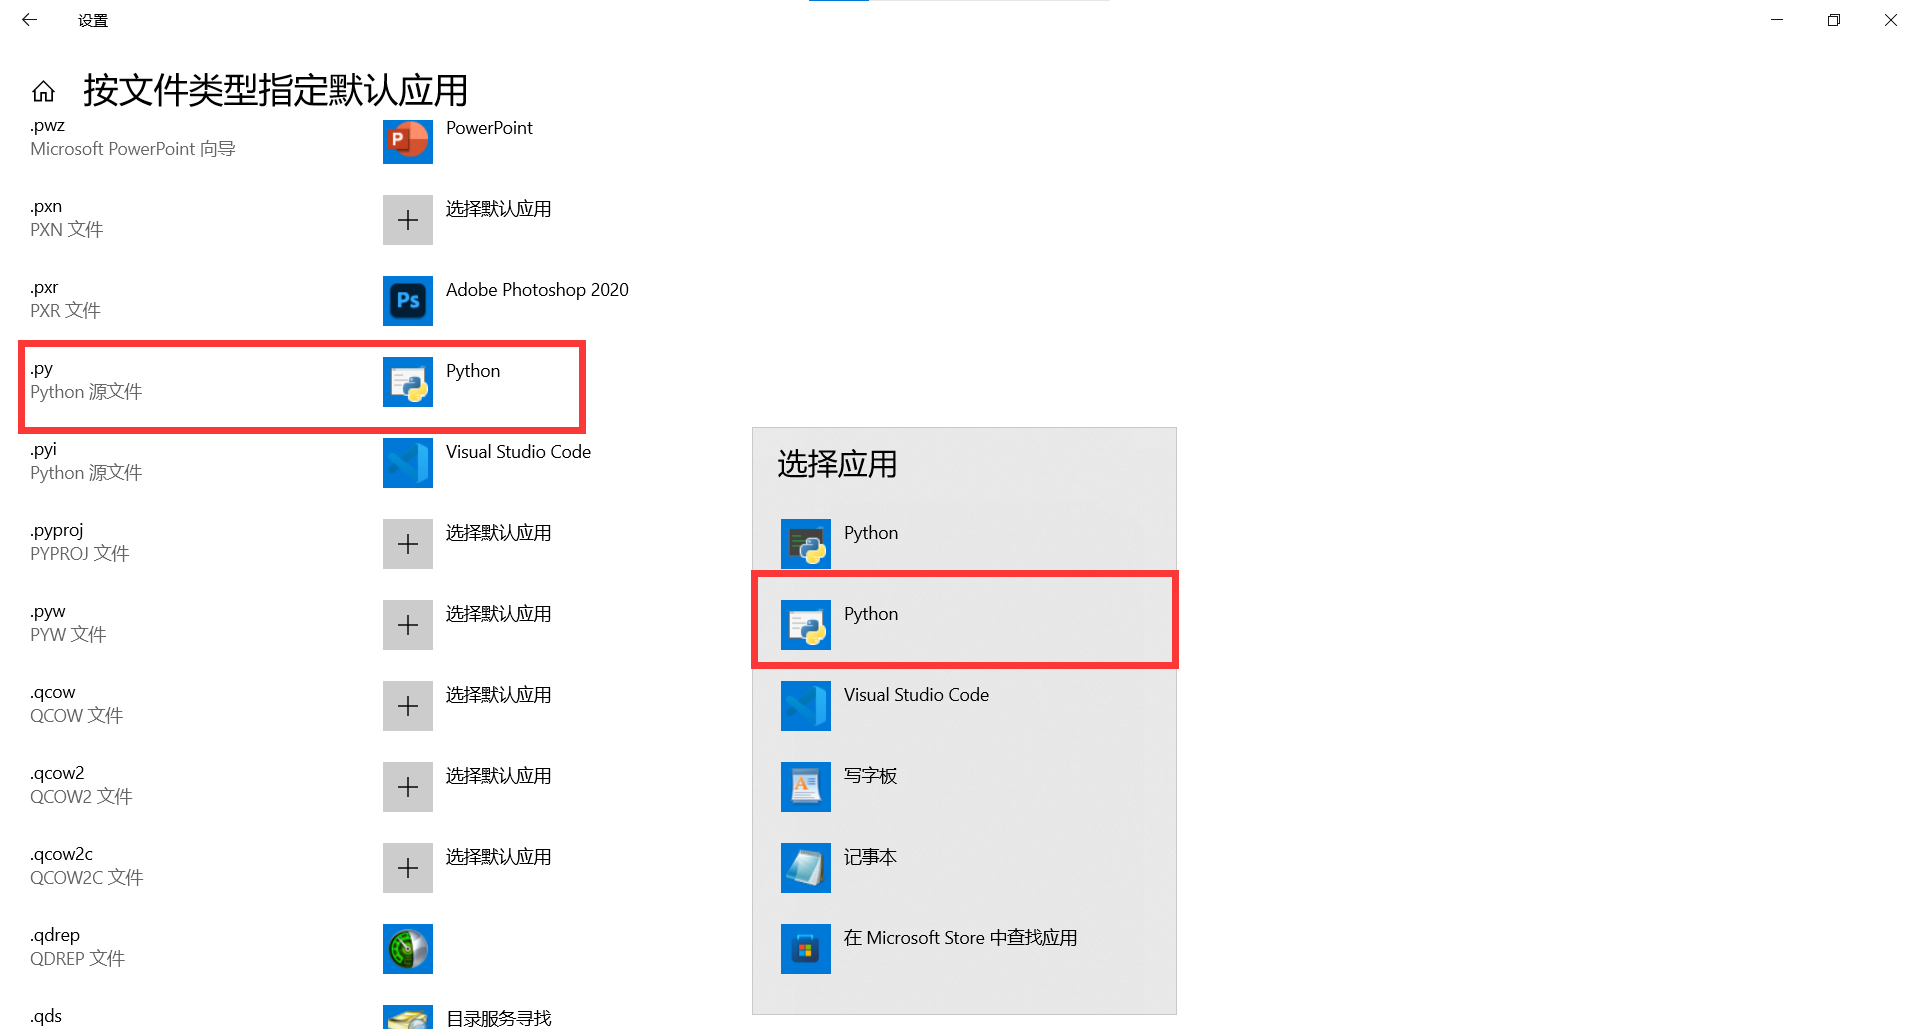The width and height of the screenshot is (1912, 1029).
Task: Click .pwz file extension text
Action: [x=47, y=126]
